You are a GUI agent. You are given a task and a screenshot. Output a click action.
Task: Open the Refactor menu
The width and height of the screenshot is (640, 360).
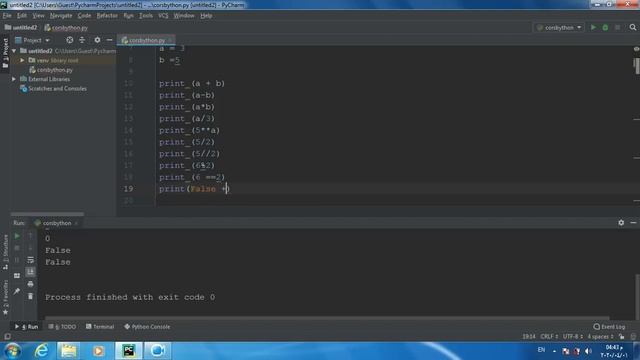point(107,16)
